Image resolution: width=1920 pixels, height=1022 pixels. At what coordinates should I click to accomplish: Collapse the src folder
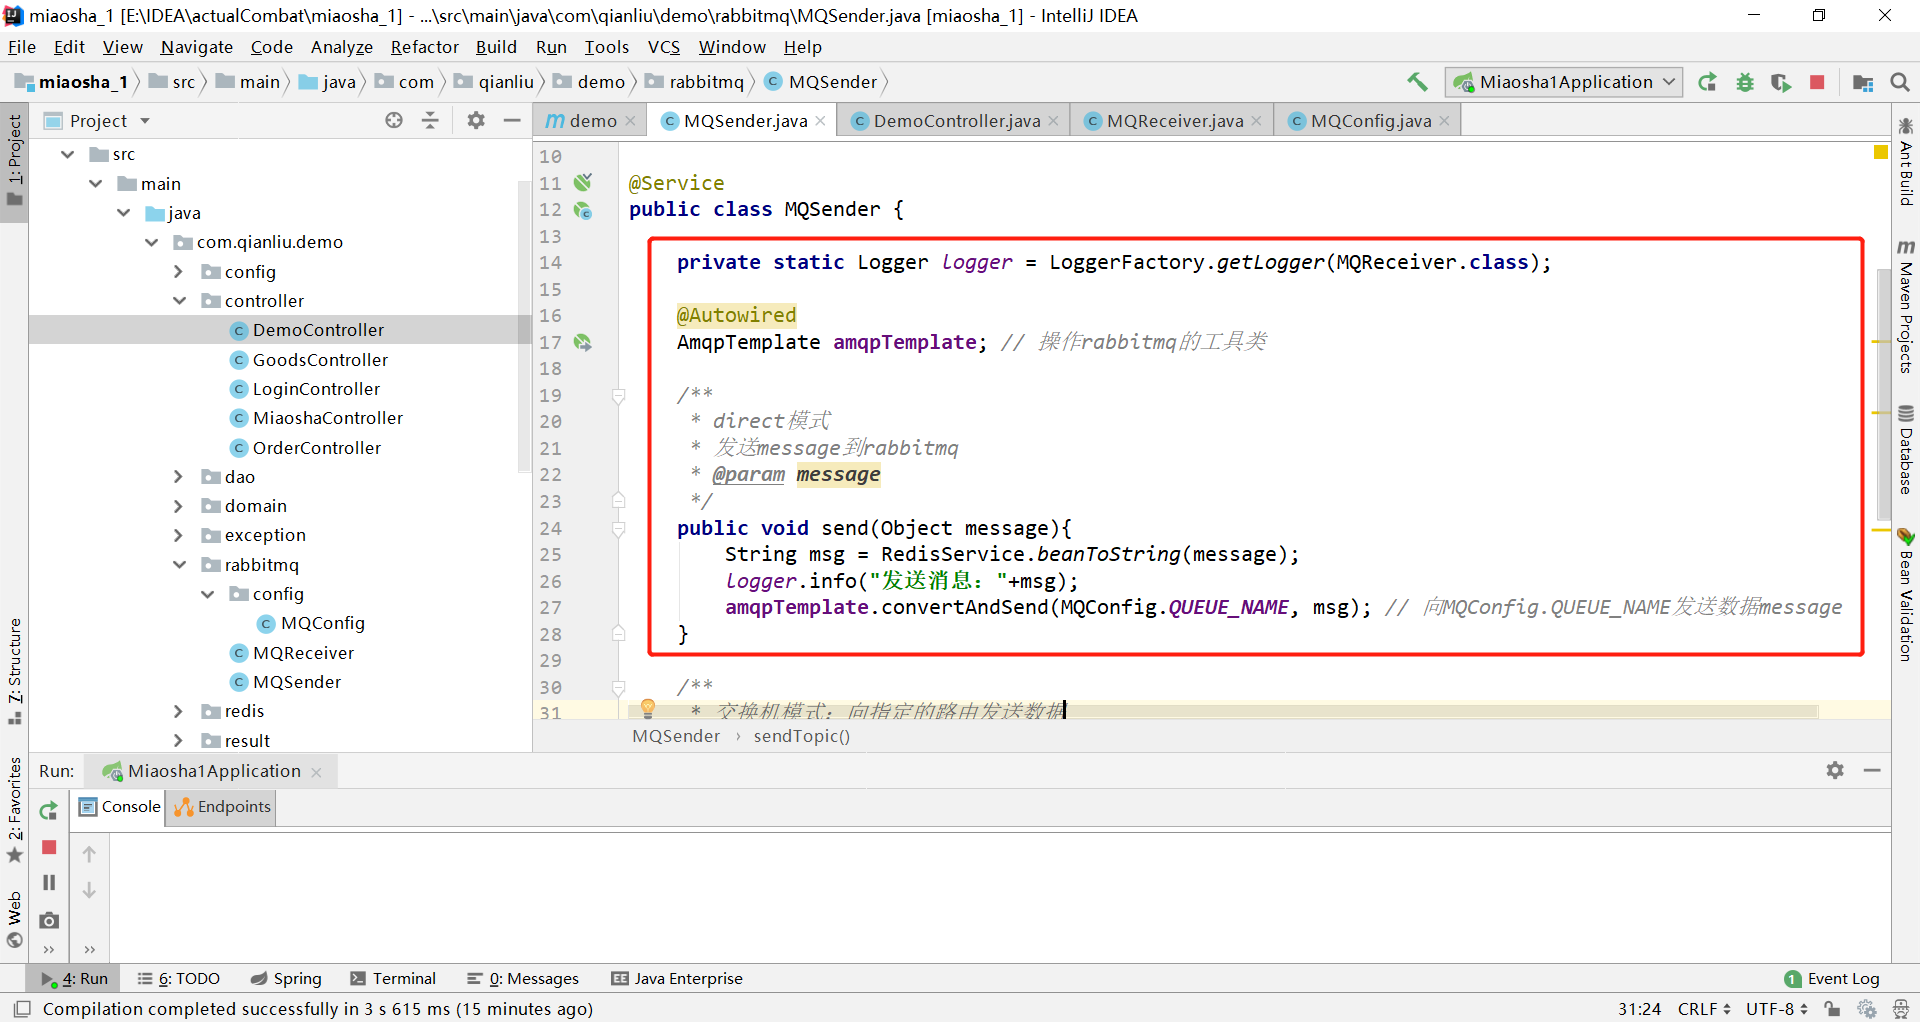67,154
